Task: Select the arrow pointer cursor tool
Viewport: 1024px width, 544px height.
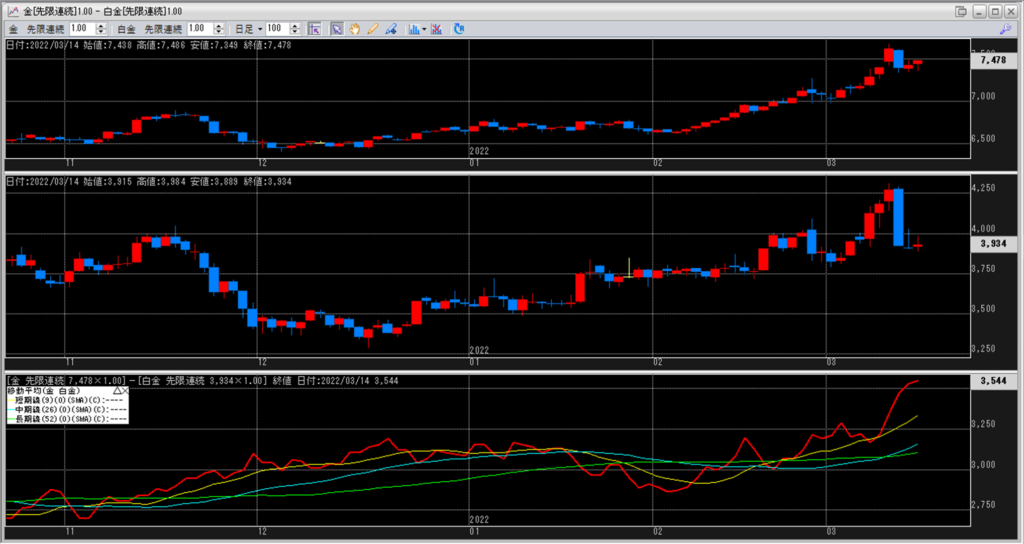Action: click(337, 29)
